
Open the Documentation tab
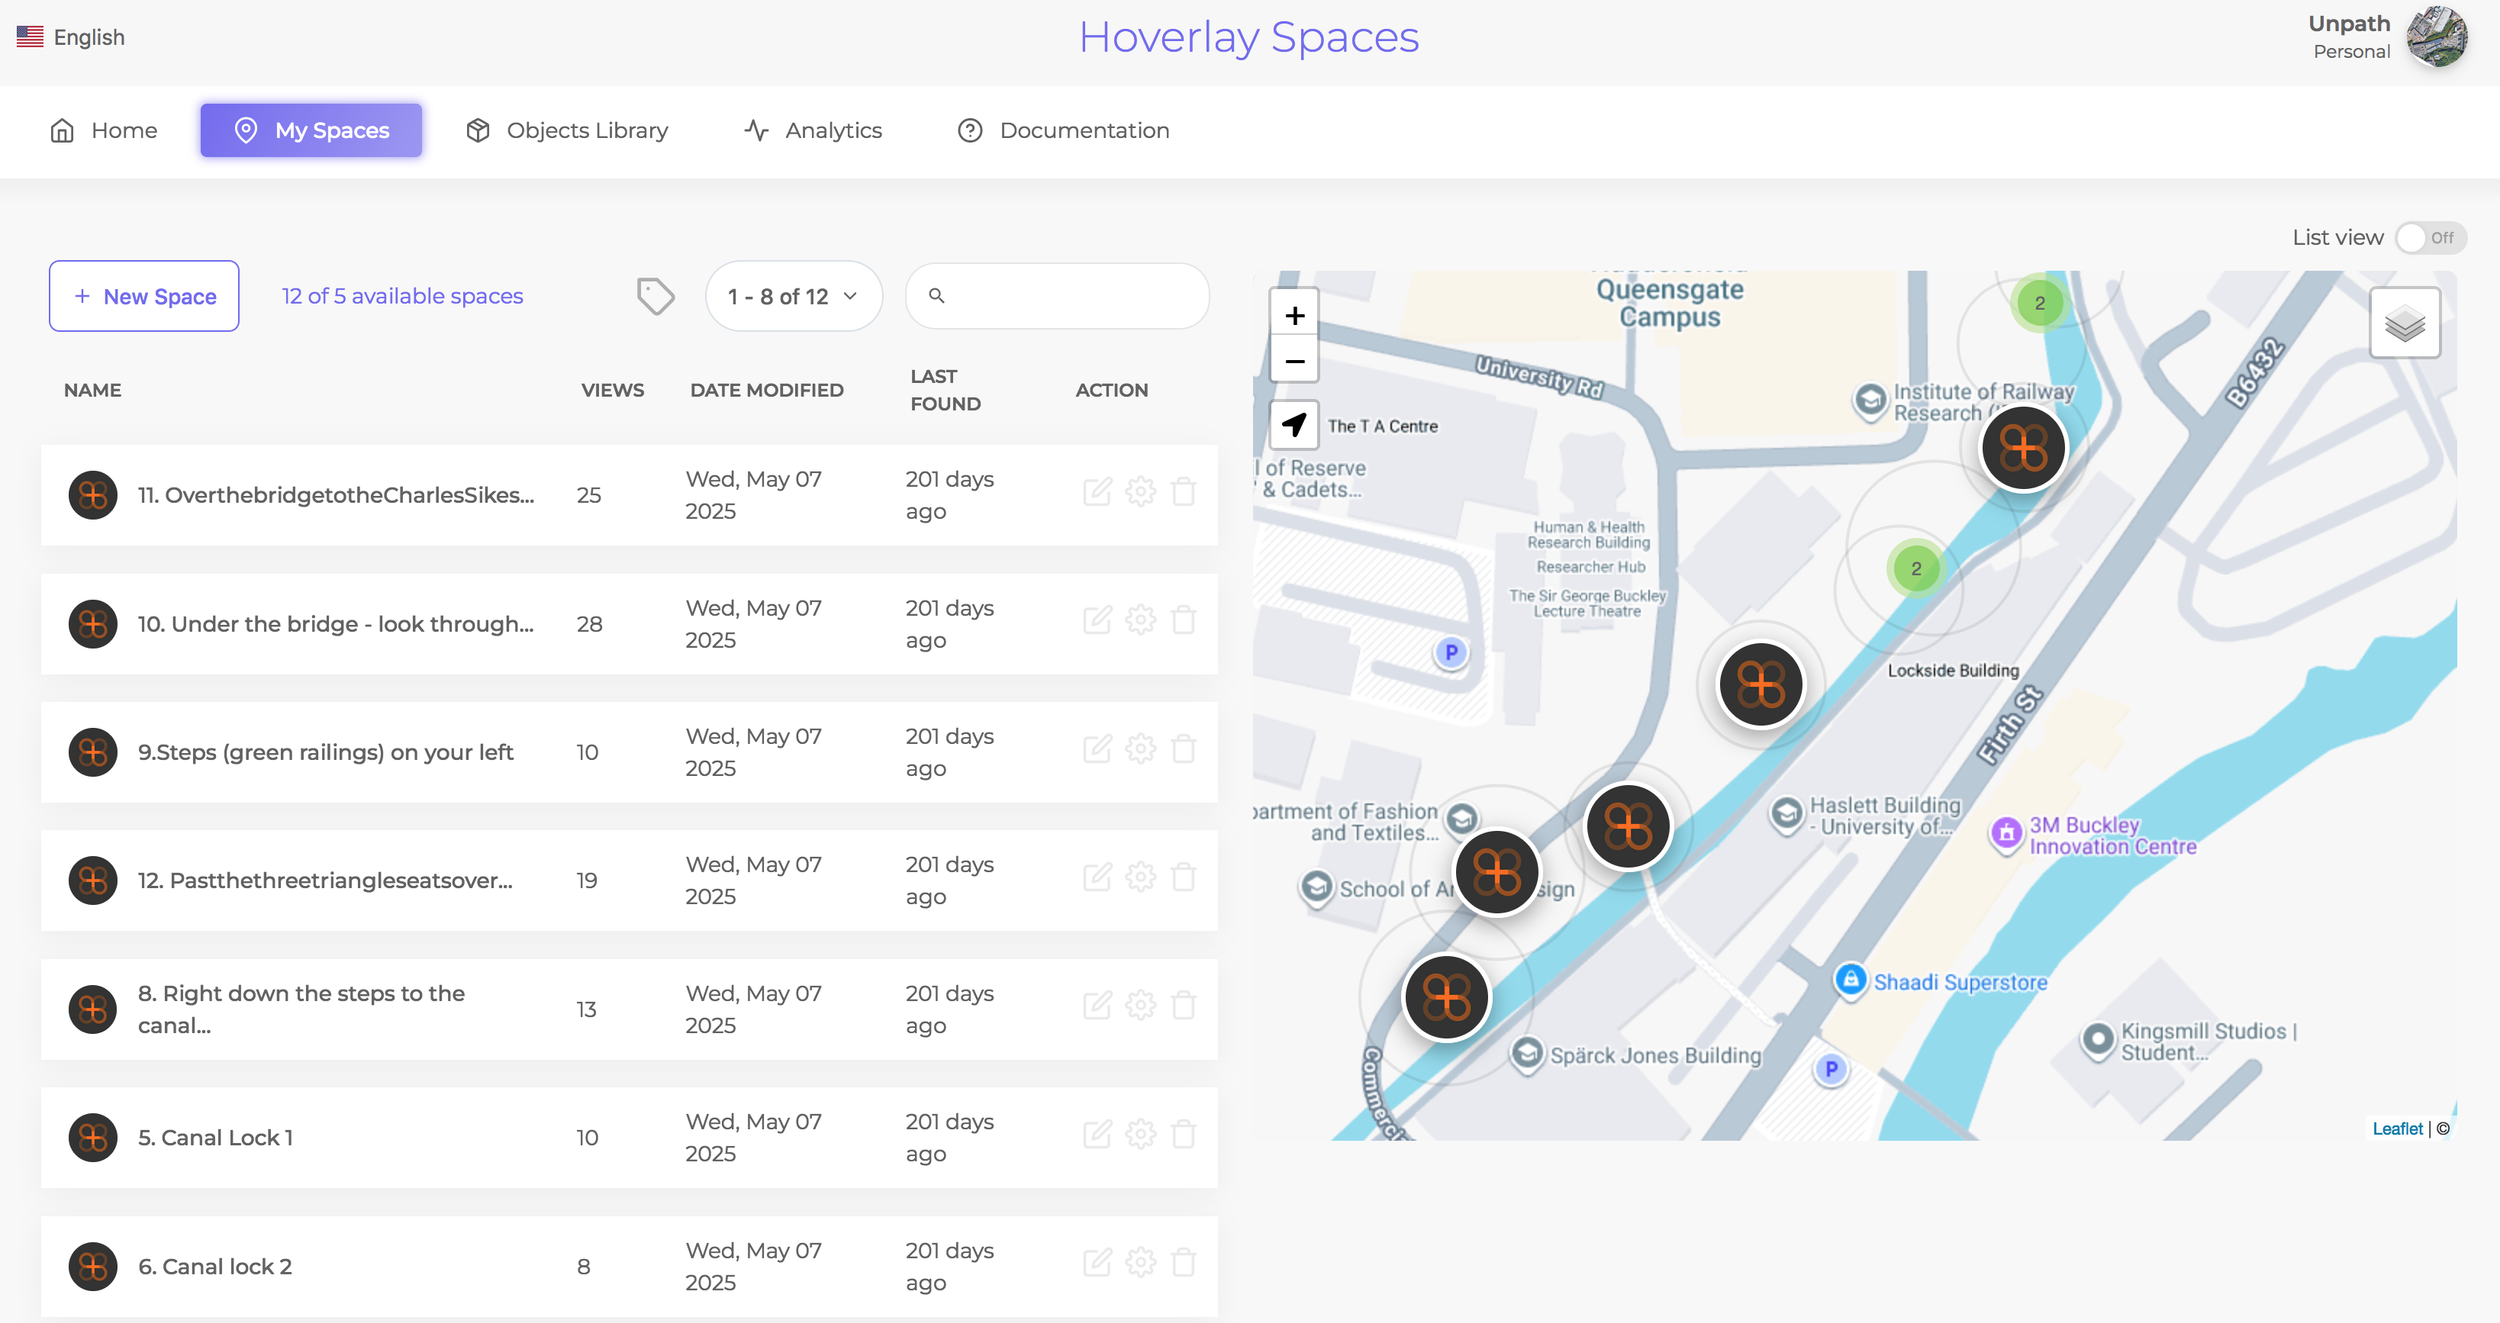[1063, 131]
